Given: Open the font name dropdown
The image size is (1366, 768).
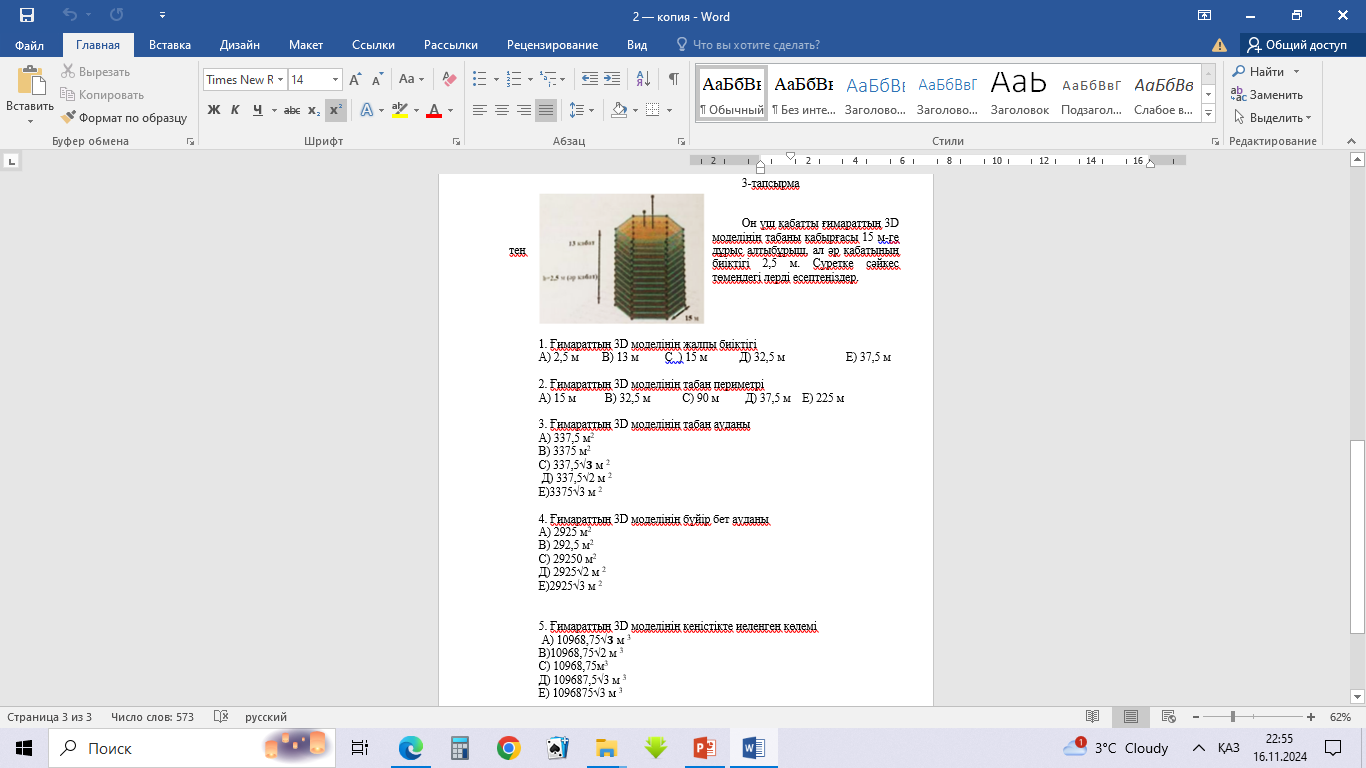Looking at the screenshot, I should coord(281,80).
